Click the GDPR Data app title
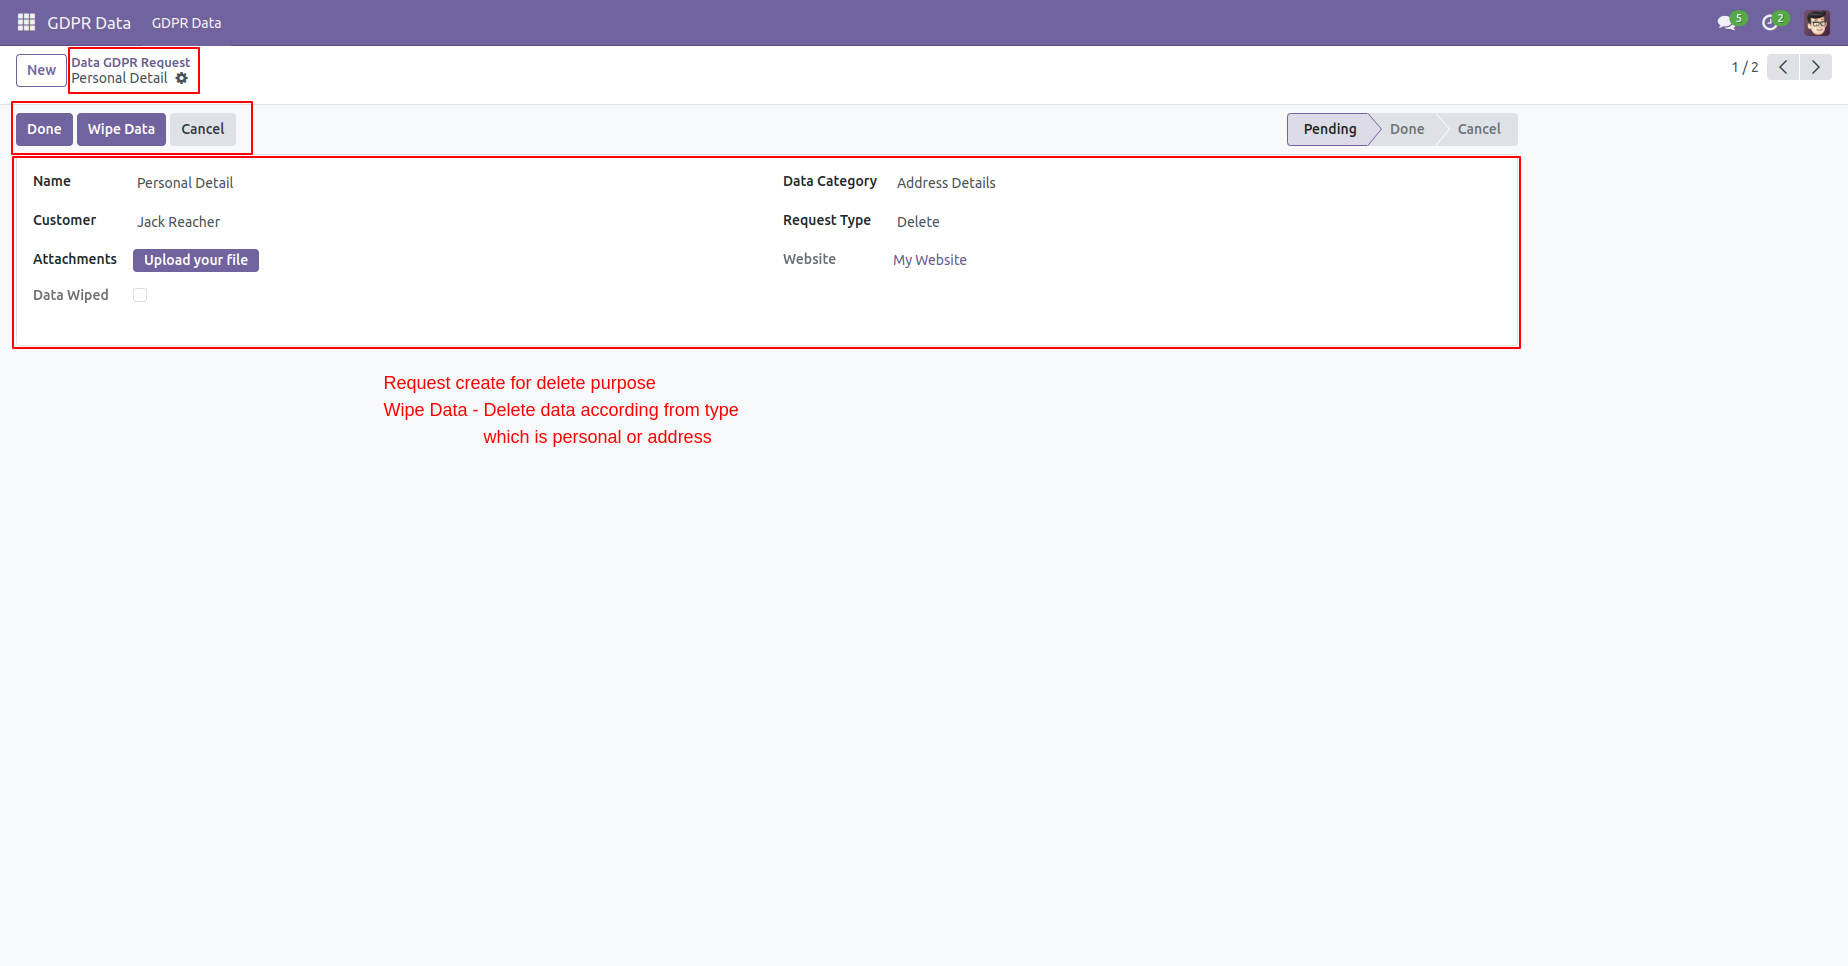 click(89, 23)
